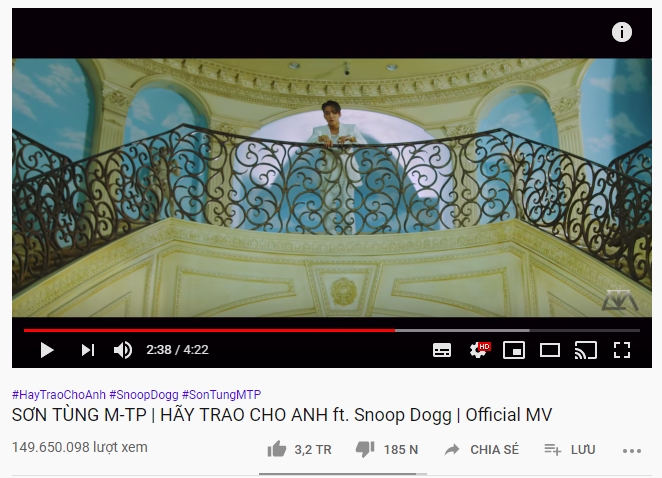Open the HD settings gear menu
Screen dimensions: 662x478
point(479,350)
